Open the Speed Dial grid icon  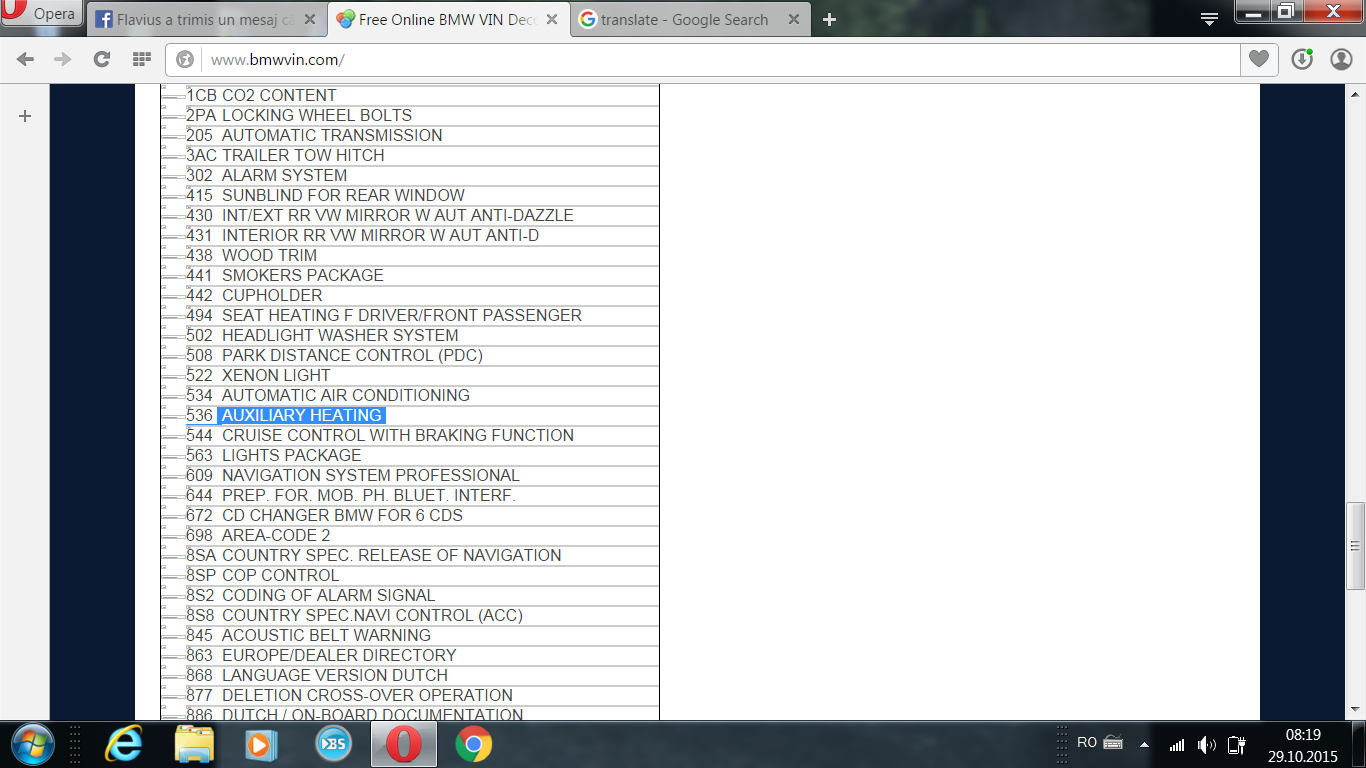(x=141, y=60)
